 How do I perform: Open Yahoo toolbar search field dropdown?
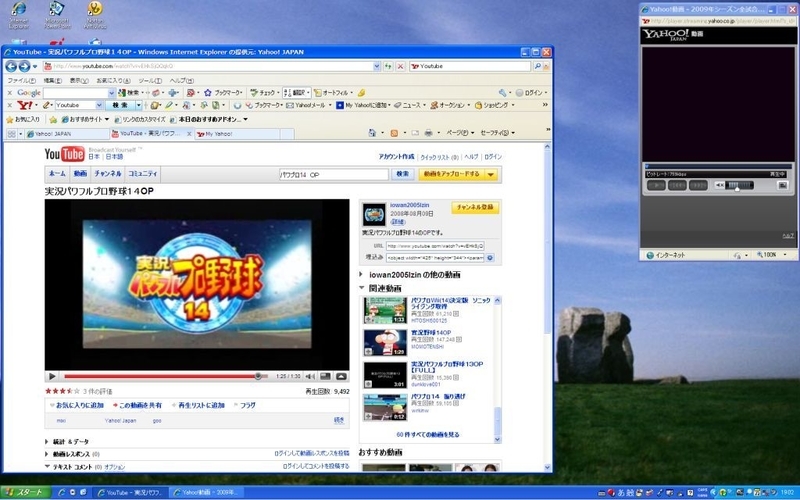(99, 105)
